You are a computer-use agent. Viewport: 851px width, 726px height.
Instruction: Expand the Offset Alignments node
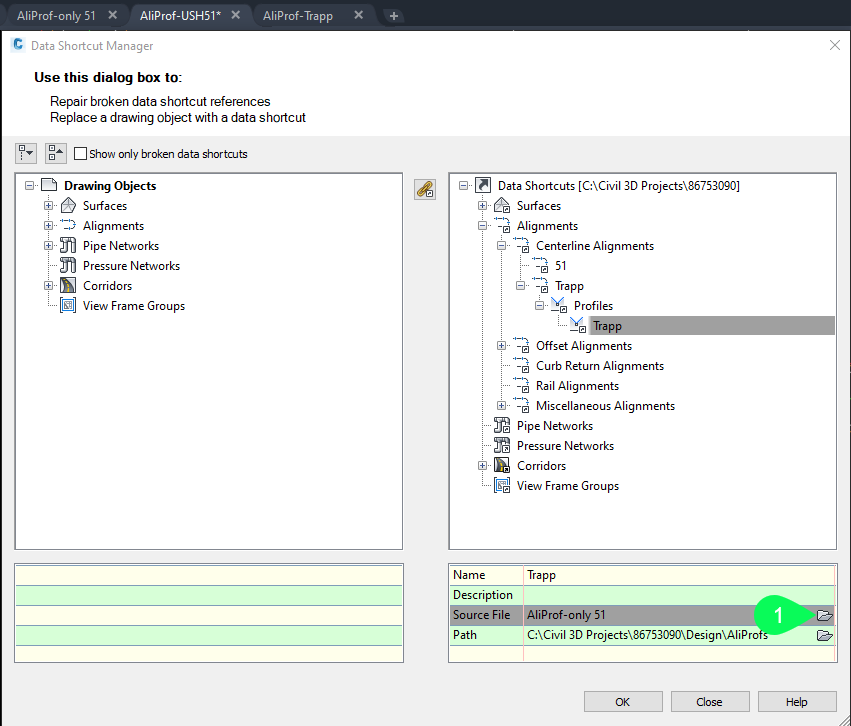[x=502, y=346]
